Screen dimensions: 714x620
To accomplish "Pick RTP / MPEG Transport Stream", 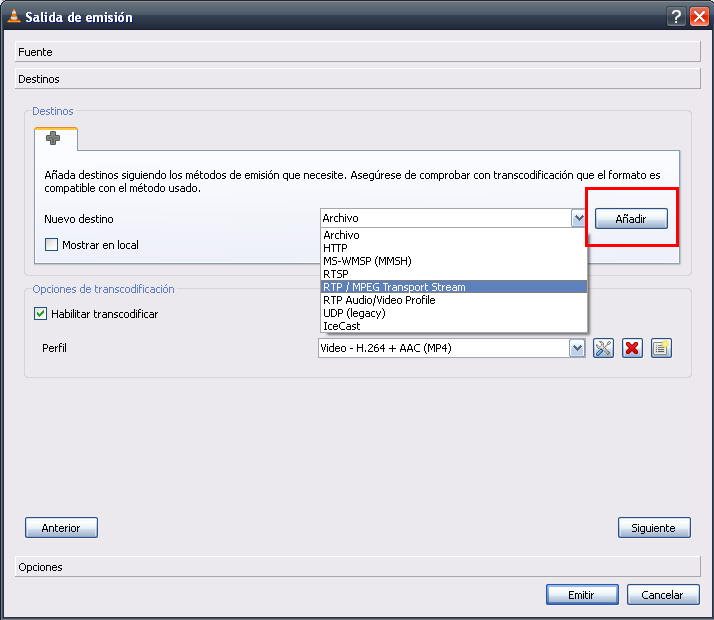I will (x=454, y=287).
